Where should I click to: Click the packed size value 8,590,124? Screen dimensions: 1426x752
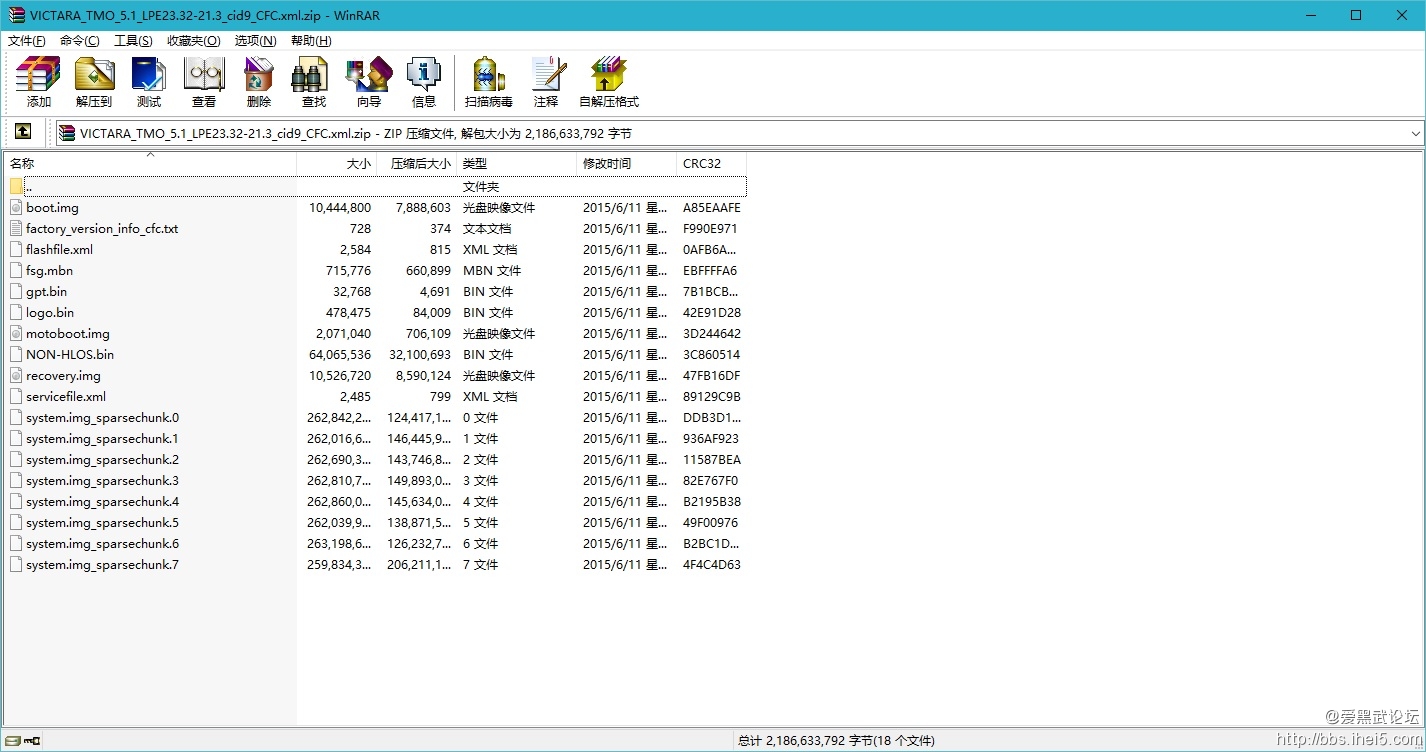[x=423, y=376]
